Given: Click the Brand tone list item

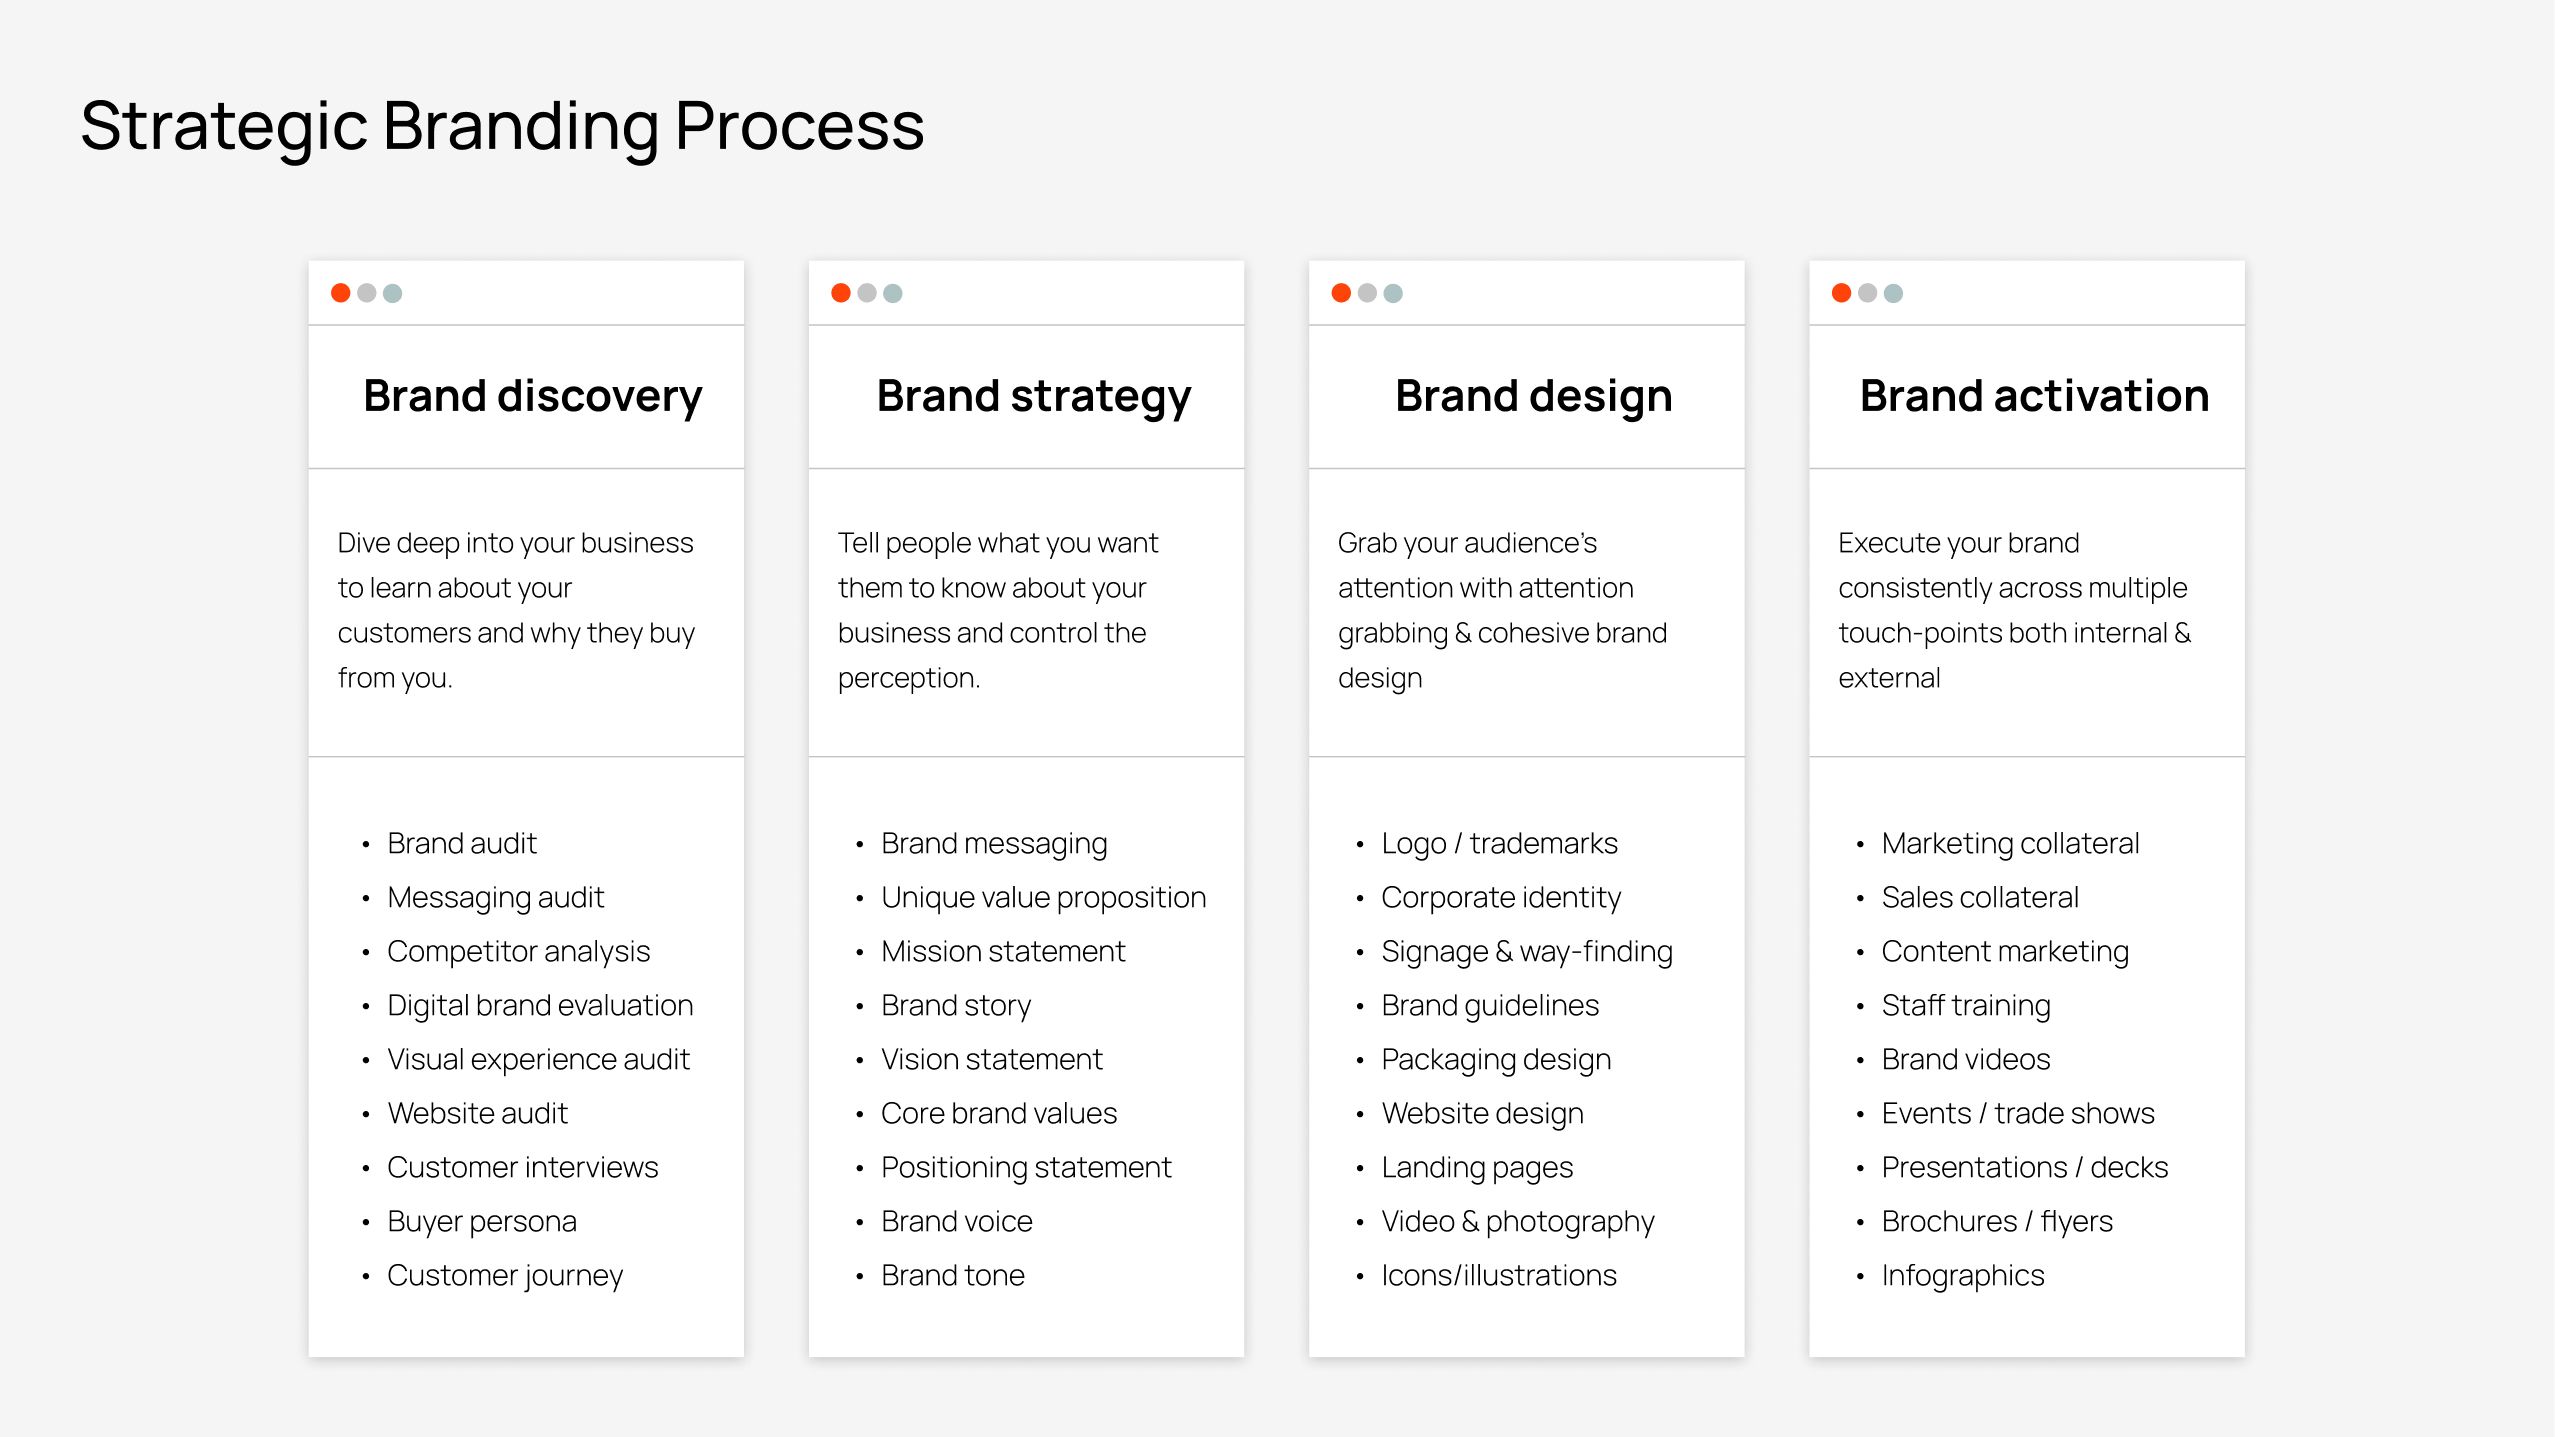Looking at the screenshot, I should tap(953, 1276).
